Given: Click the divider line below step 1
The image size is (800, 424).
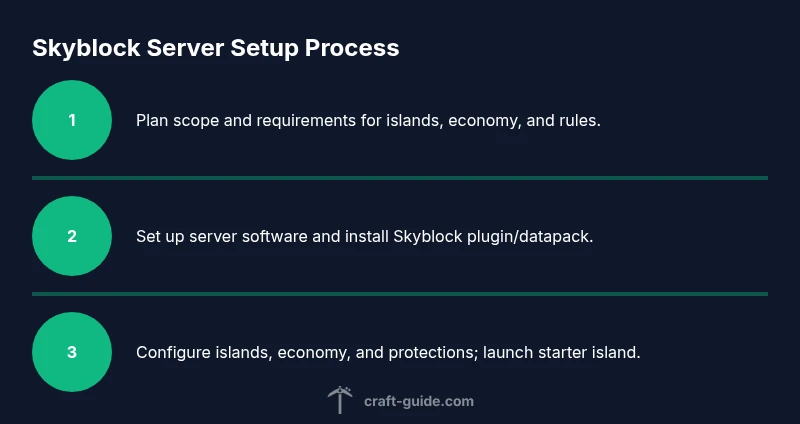Looking at the screenshot, I should point(400,178).
